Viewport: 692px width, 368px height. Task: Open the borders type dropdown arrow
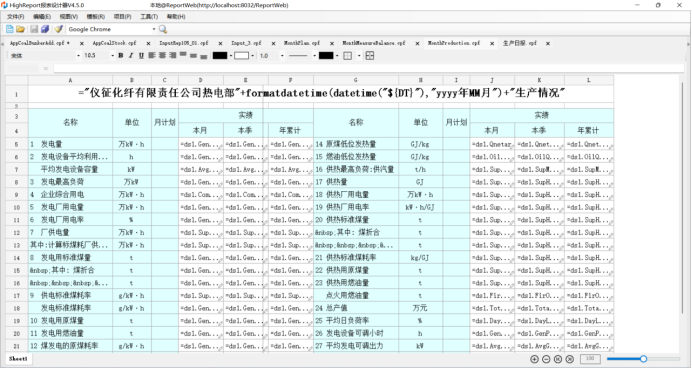(359, 56)
